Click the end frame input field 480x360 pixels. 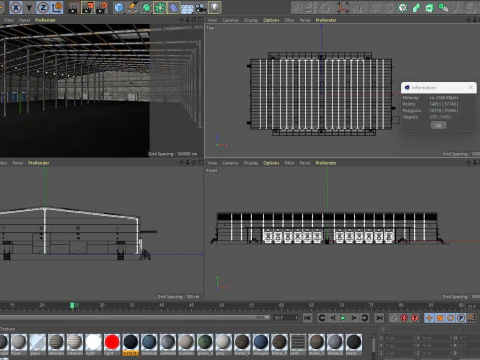286,318
